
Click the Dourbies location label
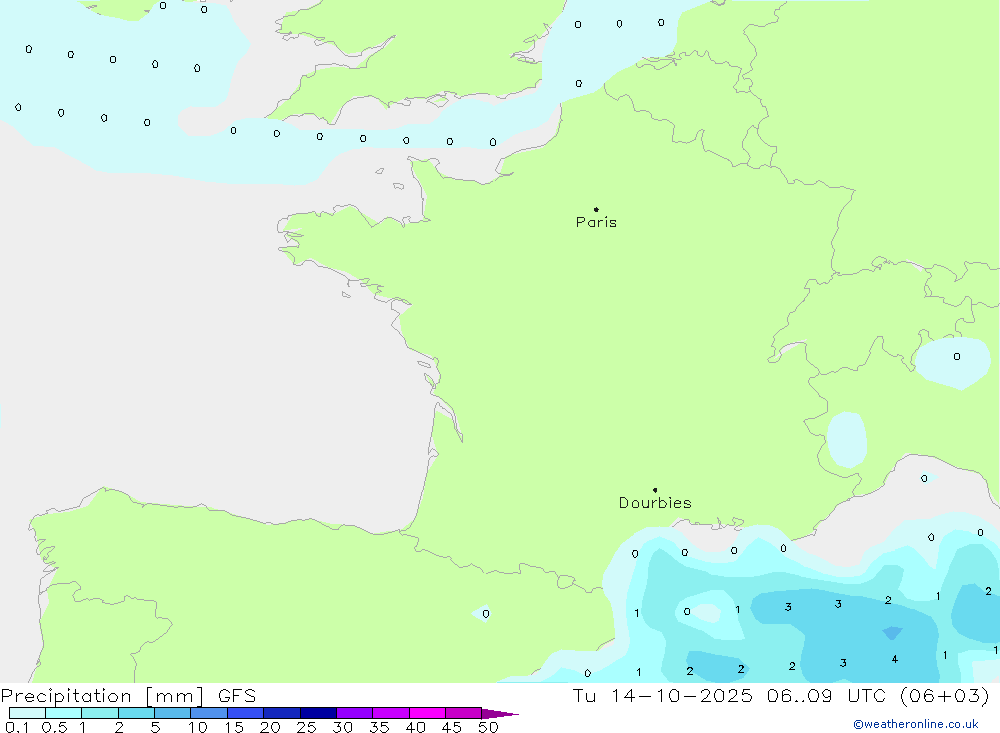(655, 503)
